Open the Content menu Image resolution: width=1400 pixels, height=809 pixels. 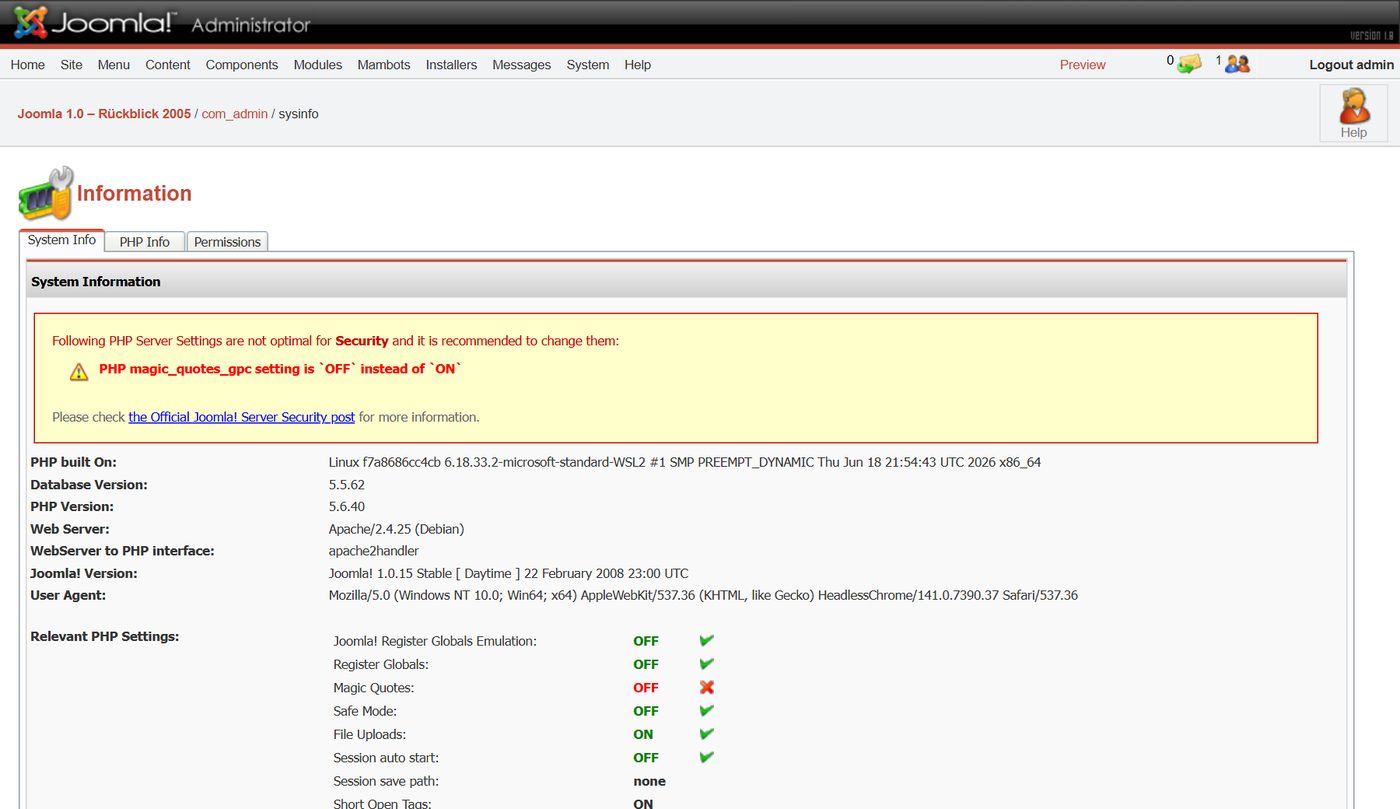click(x=168, y=65)
